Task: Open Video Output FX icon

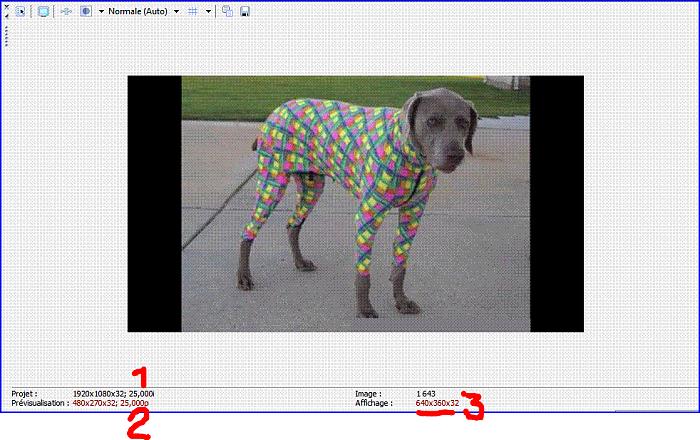Action: click(66, 11)
